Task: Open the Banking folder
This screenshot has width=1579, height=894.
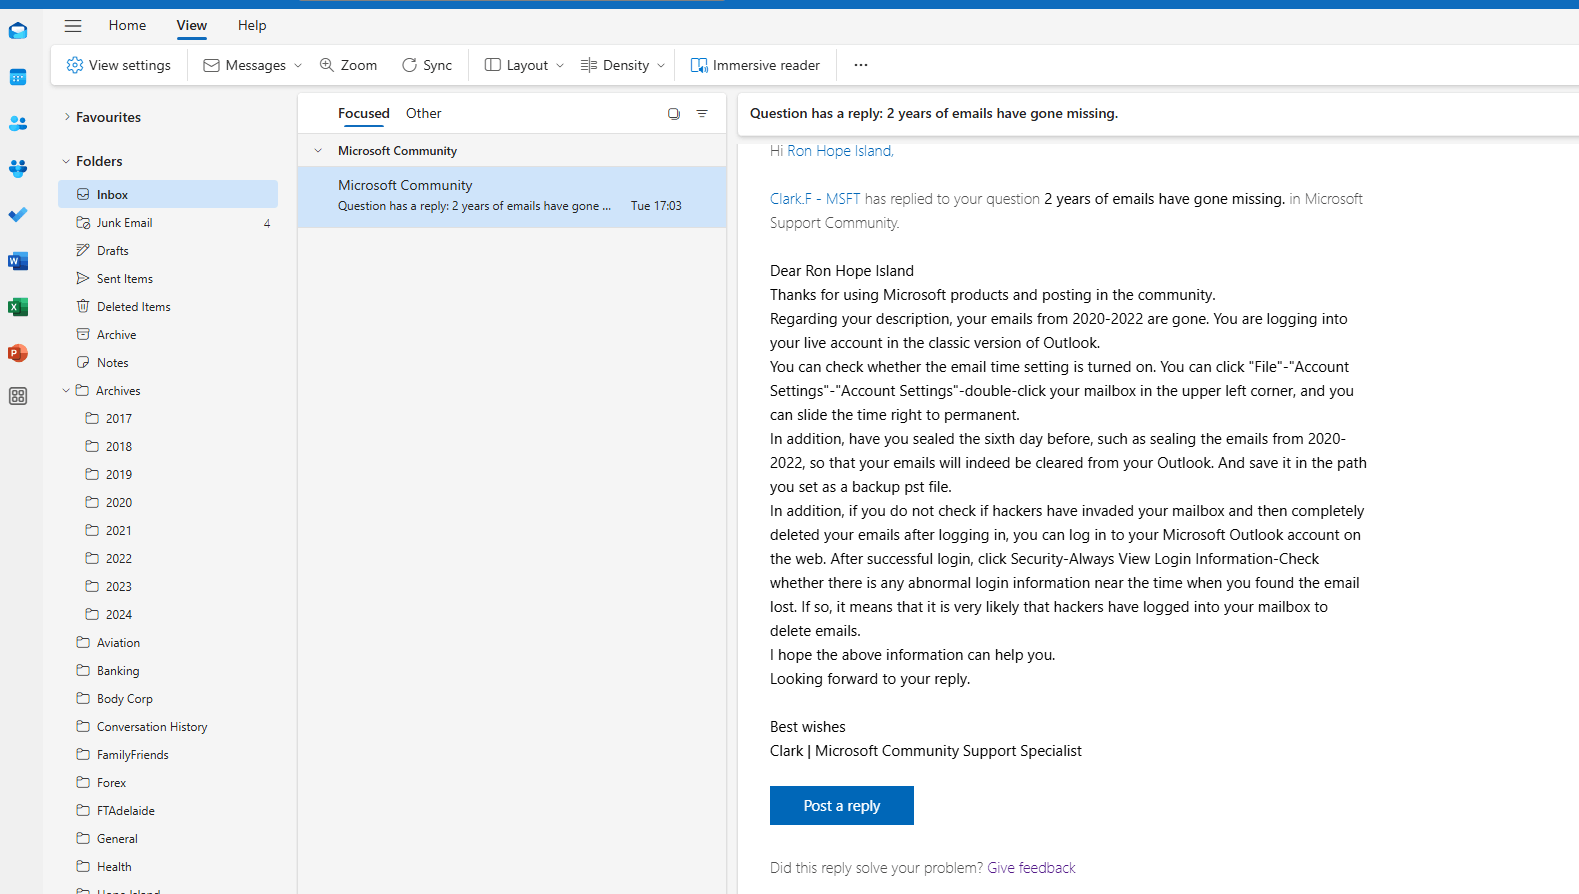Action: click(x=168, y=671)
